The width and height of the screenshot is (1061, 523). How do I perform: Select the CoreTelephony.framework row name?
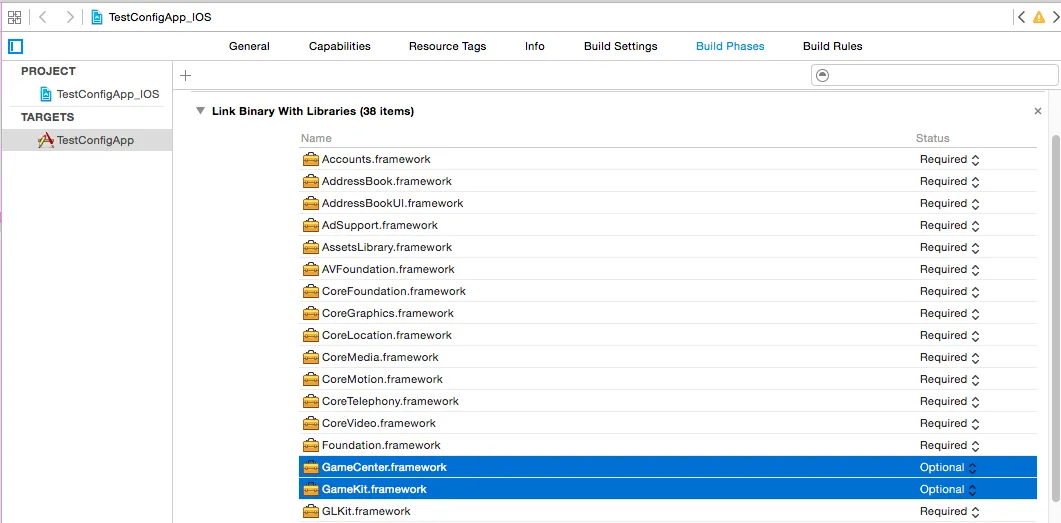pos(390,401)
